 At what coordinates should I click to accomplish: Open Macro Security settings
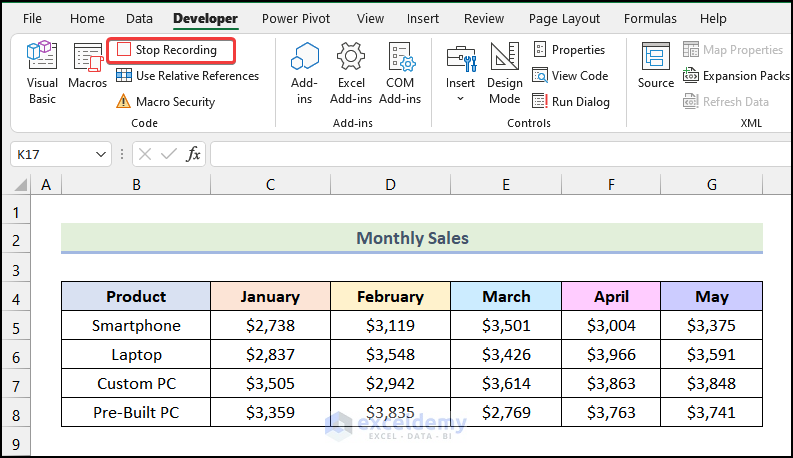pos(165,101)
